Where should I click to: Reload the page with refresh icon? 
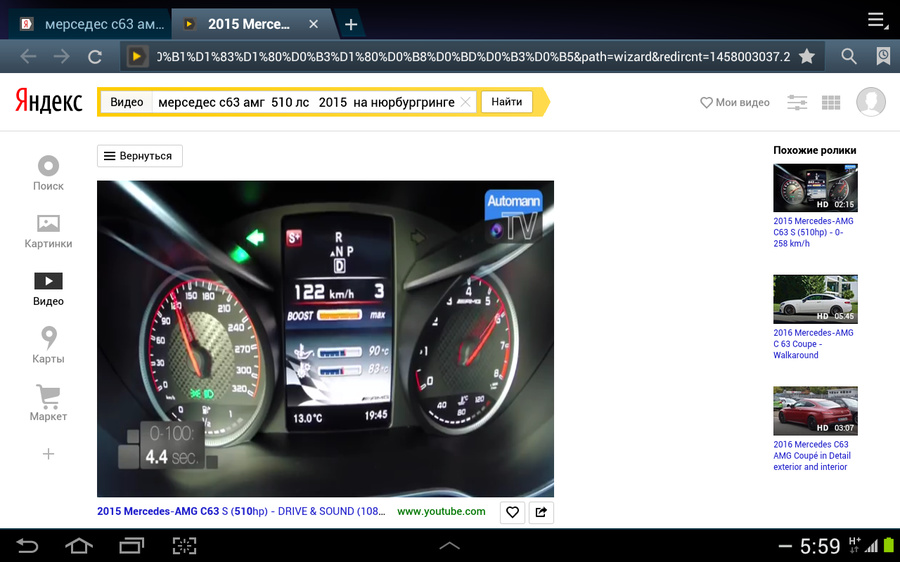pyautogui.click(x=95, y=56)
